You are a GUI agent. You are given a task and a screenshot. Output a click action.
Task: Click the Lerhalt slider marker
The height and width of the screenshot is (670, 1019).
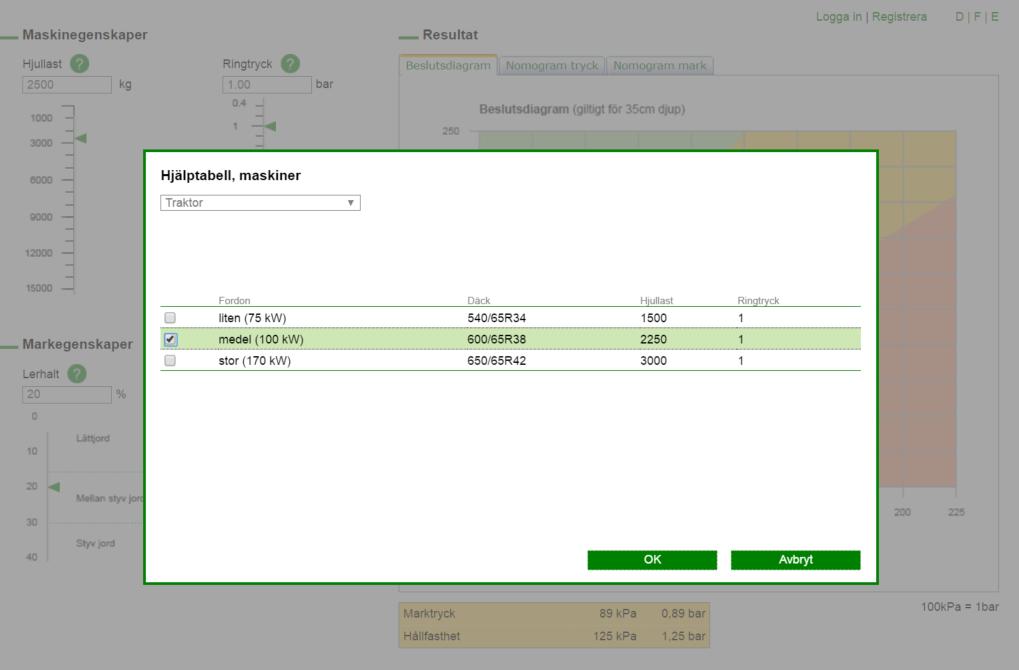coord(55,487)
